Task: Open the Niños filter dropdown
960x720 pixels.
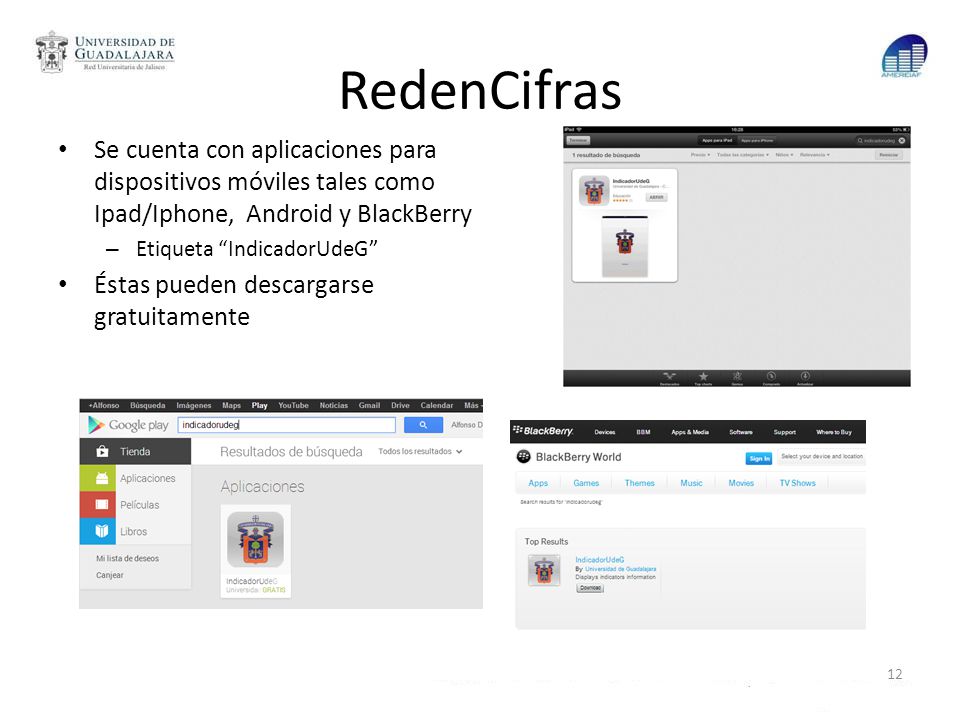Action: coord(784,155)
